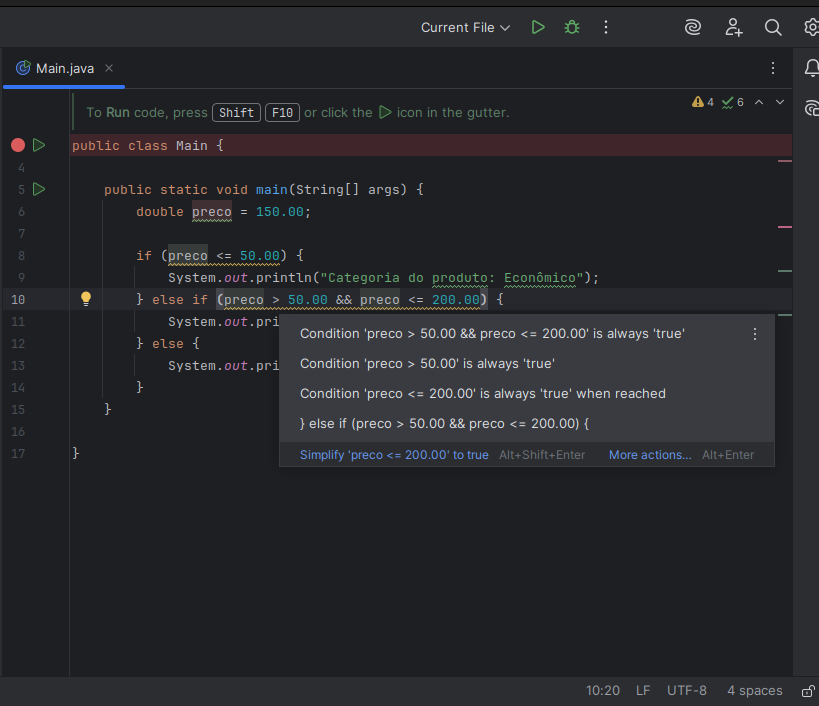Apply Simplify 'preco <= 200.00' to true
819x706 pixels.
point(394,455)
